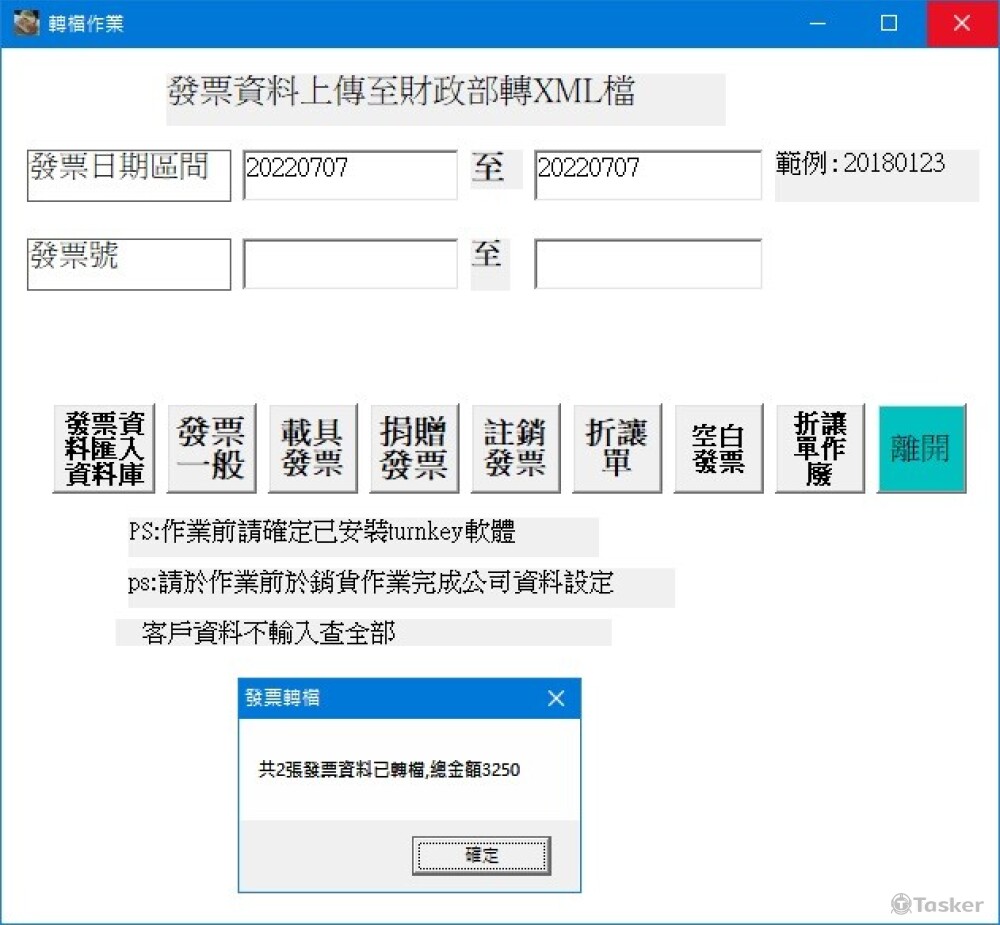Close the 發票轉檔 dialog with X

pos(556,699)
